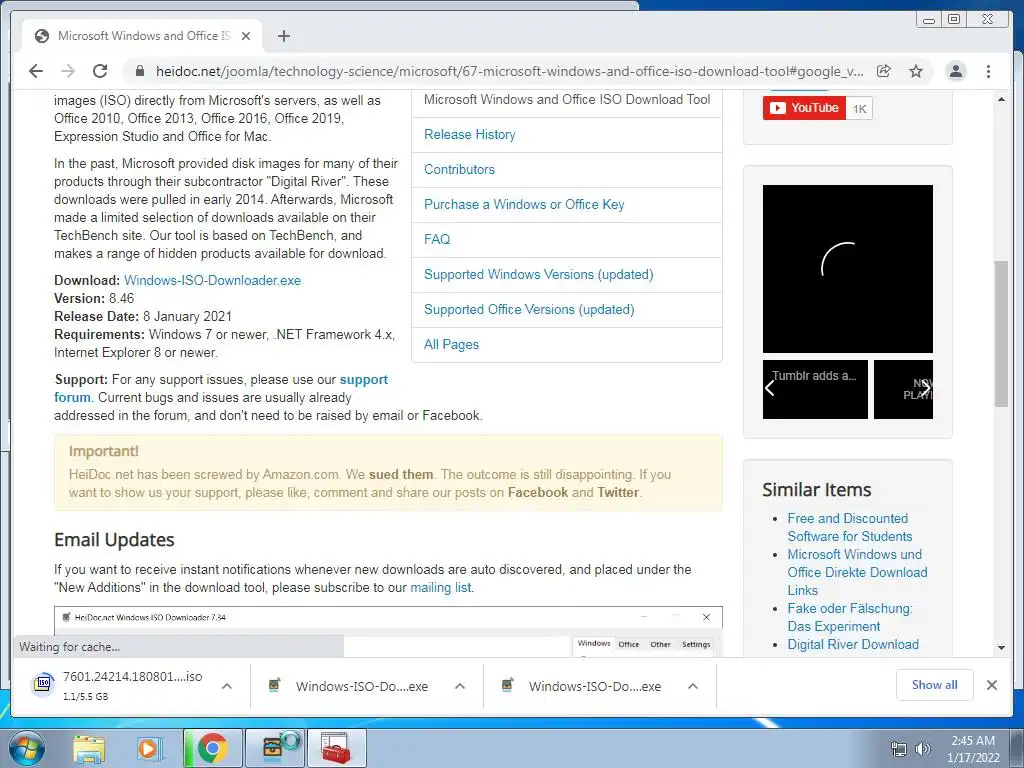The image size is (1024, 768).
Task: Select the 'Tumblr adds a...' video thumbnail
Action: tap(815, 389)
